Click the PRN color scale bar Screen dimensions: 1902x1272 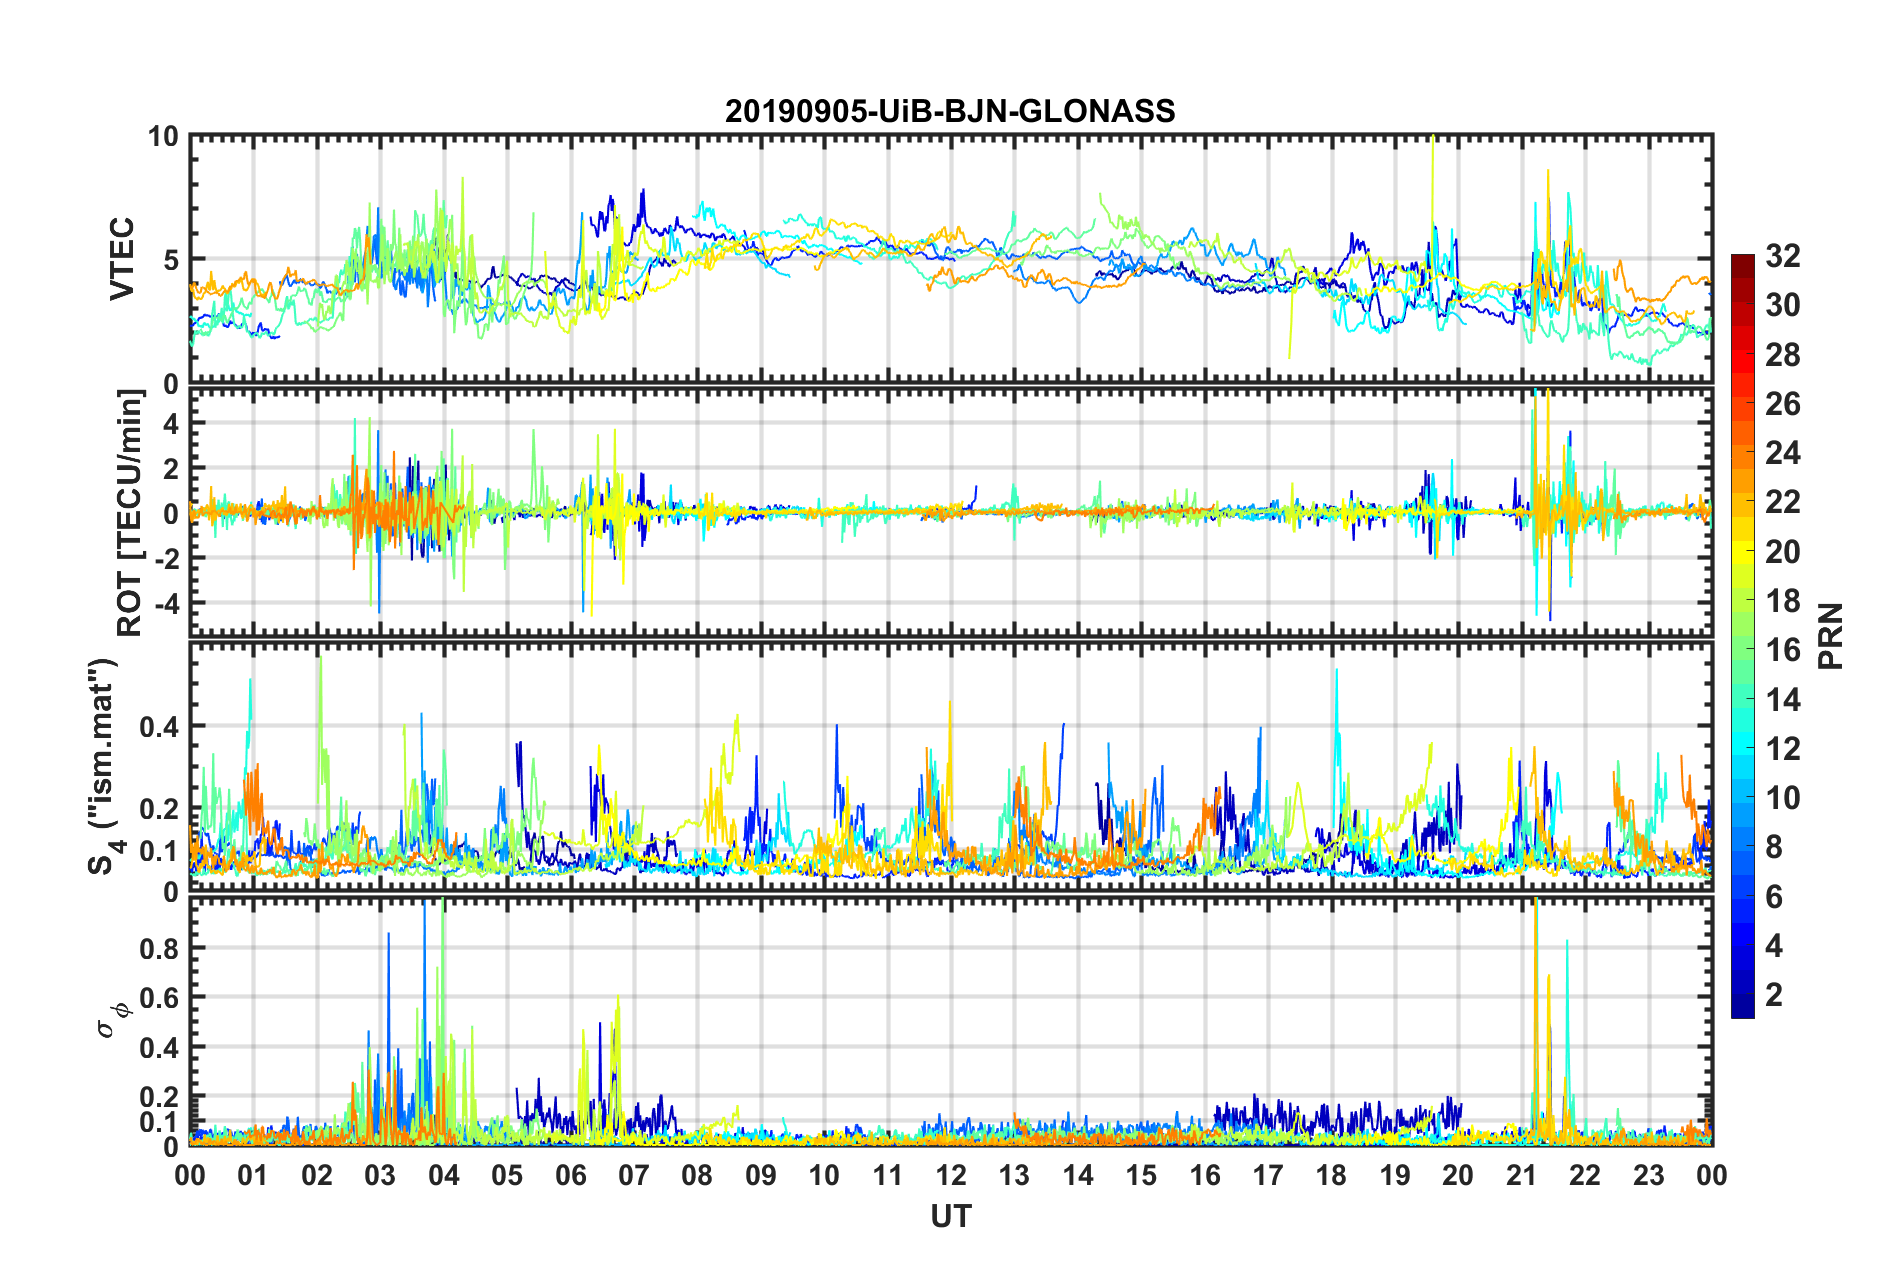coord(1743,636)
